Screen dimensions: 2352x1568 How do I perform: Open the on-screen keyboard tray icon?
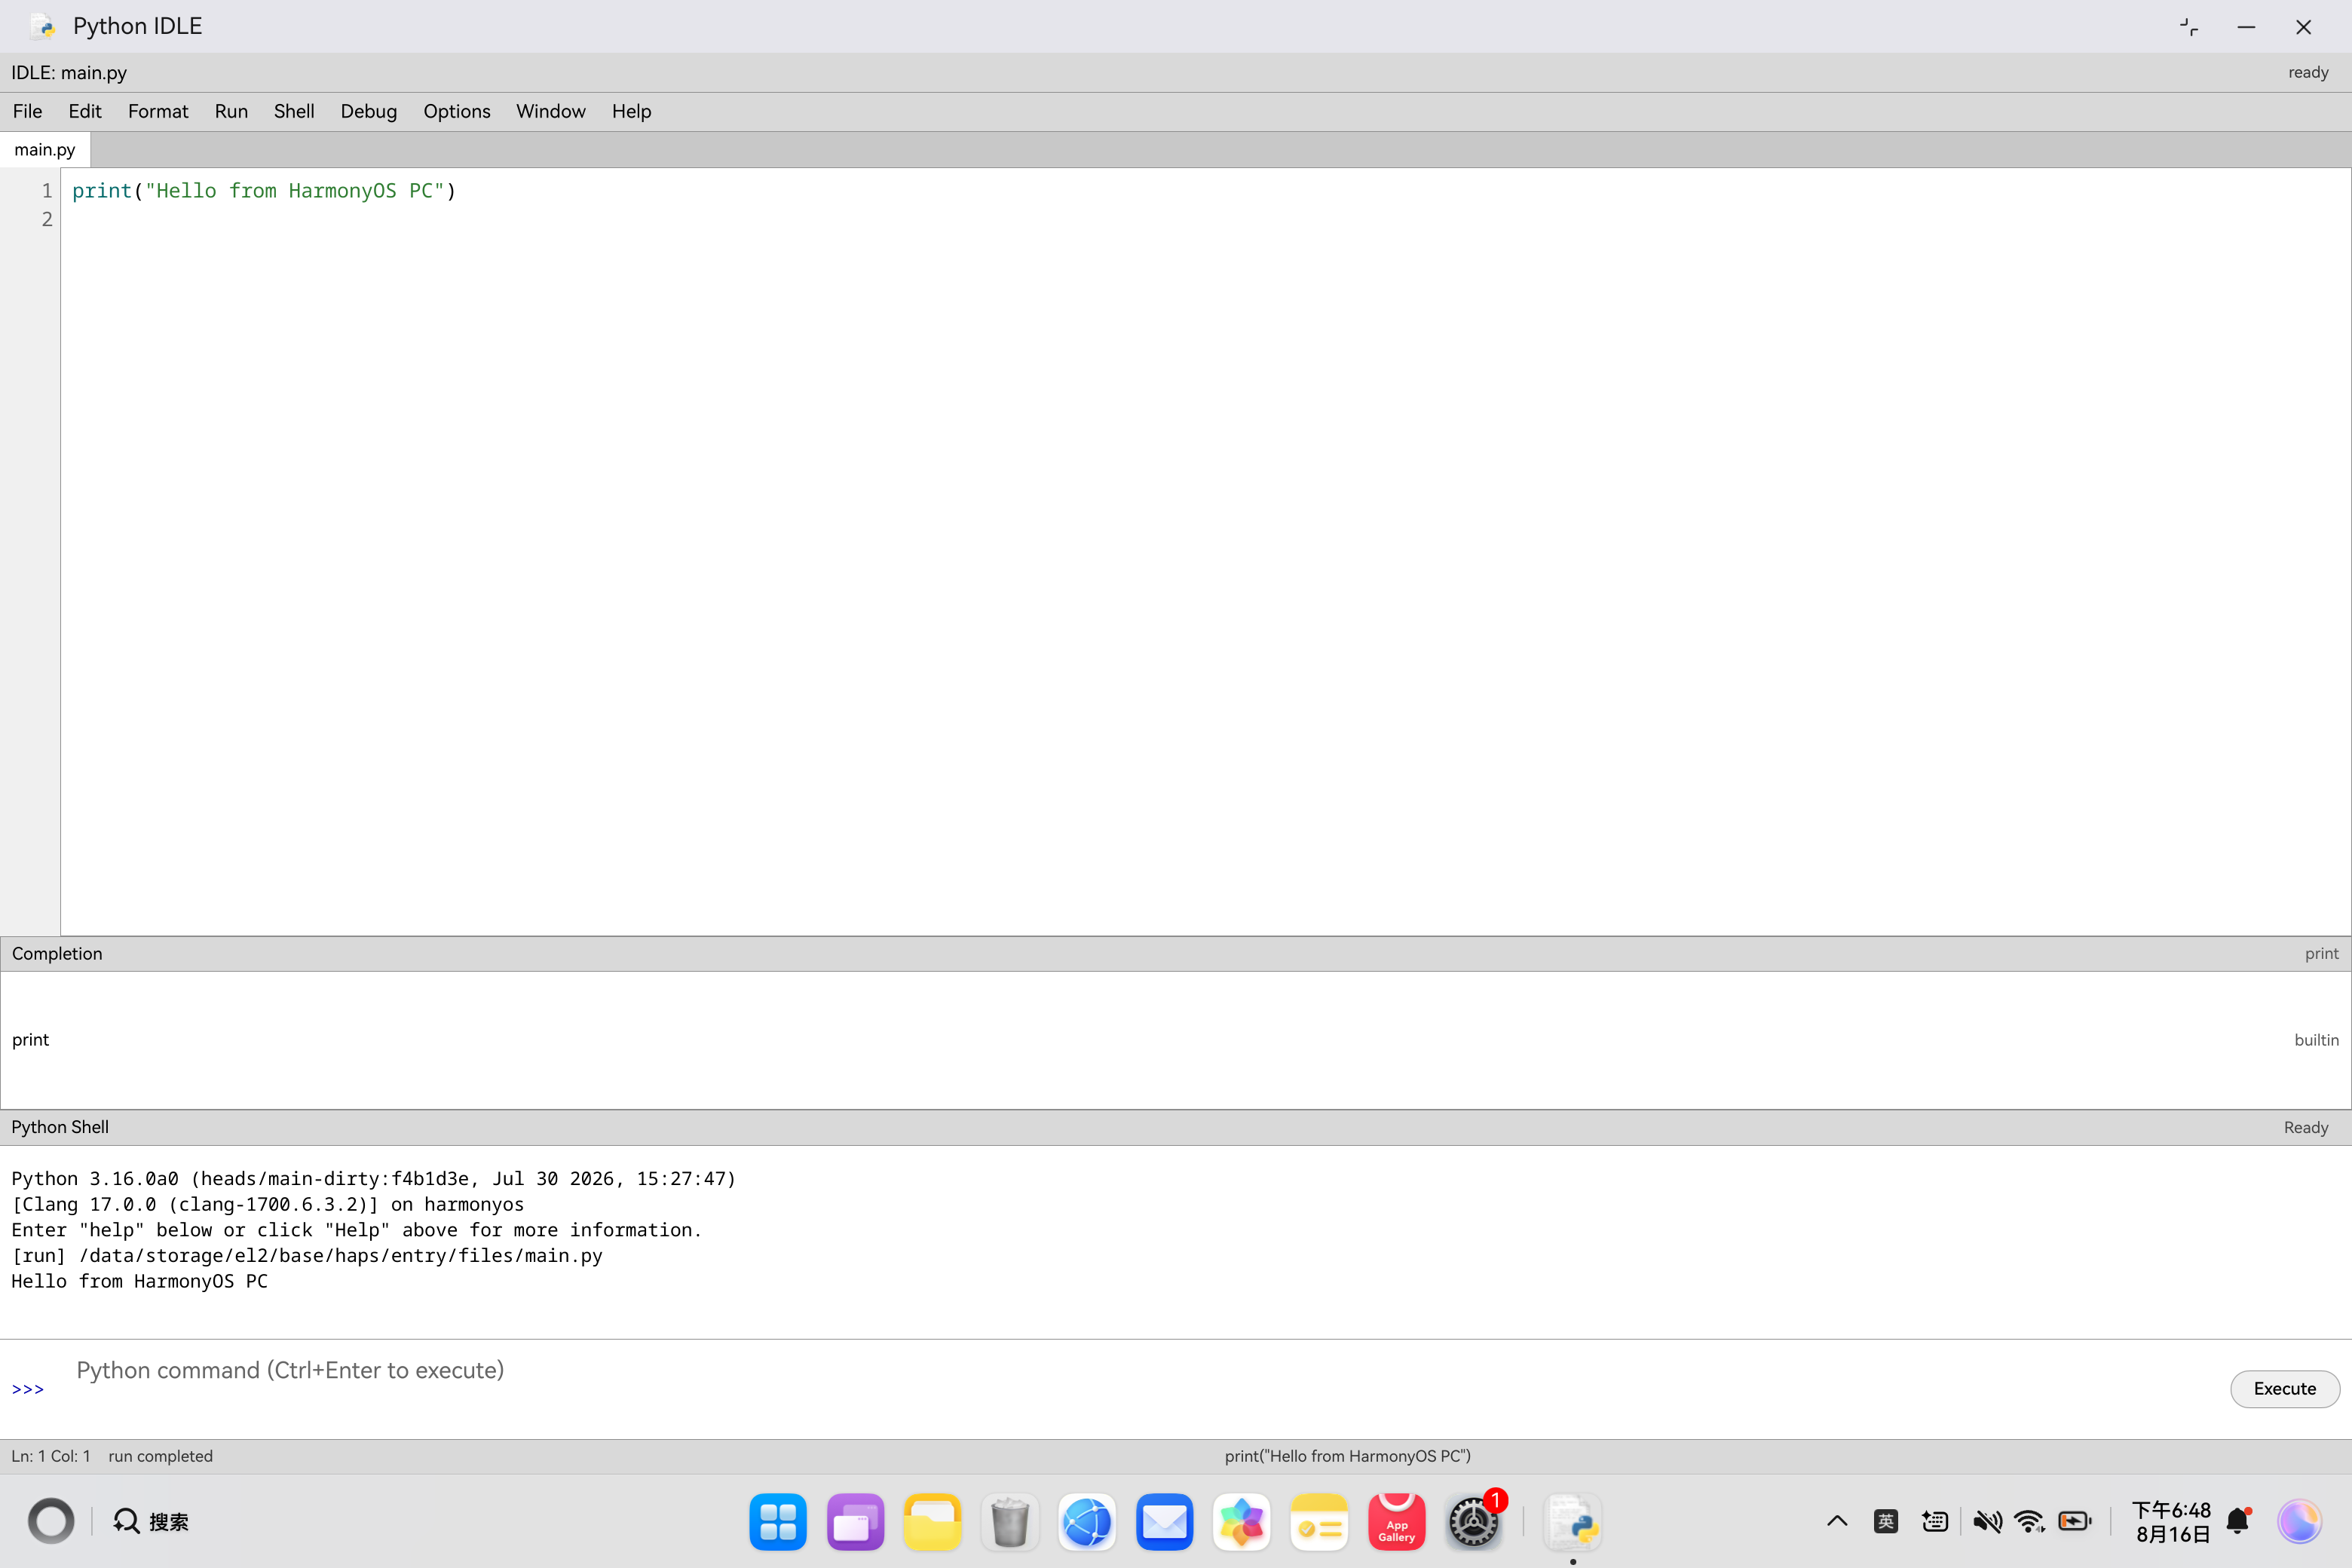1935,1521
